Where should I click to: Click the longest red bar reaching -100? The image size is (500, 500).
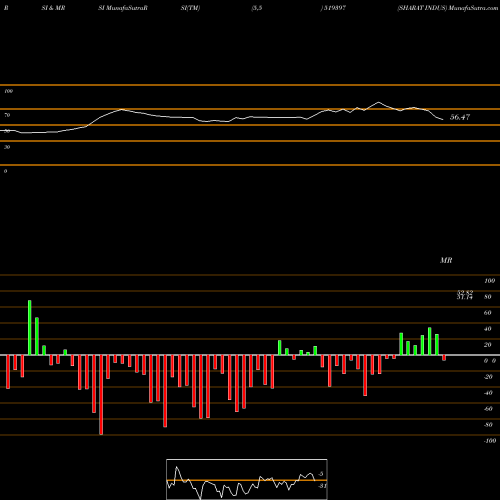(101, 395)
